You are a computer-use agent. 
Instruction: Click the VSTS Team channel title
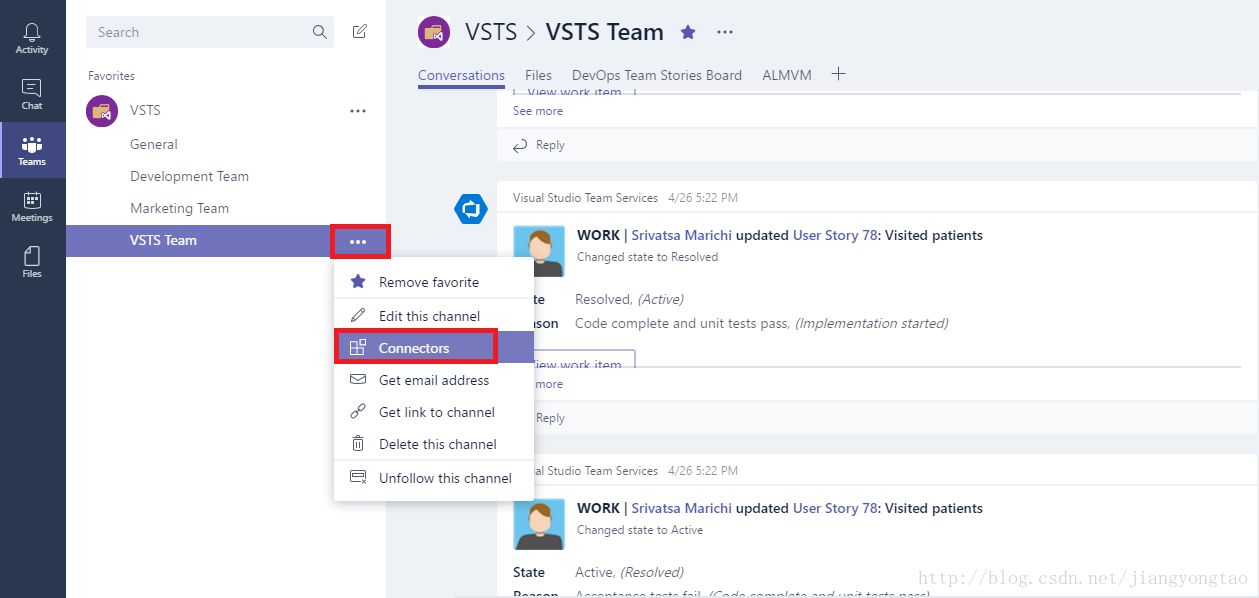(605, 32)
